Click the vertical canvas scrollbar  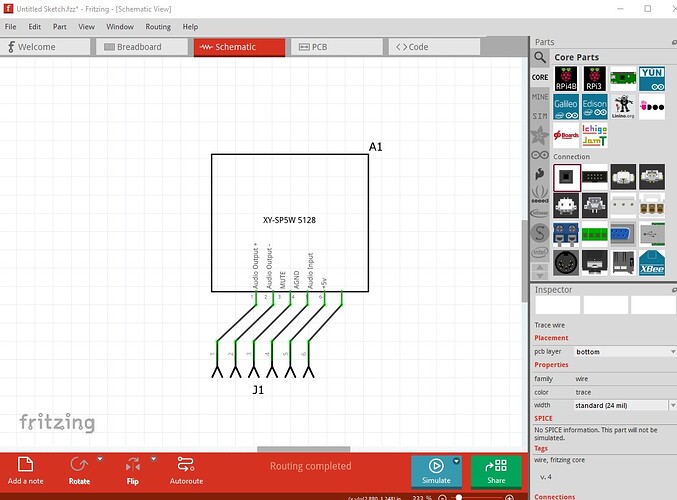coord(525,261)
